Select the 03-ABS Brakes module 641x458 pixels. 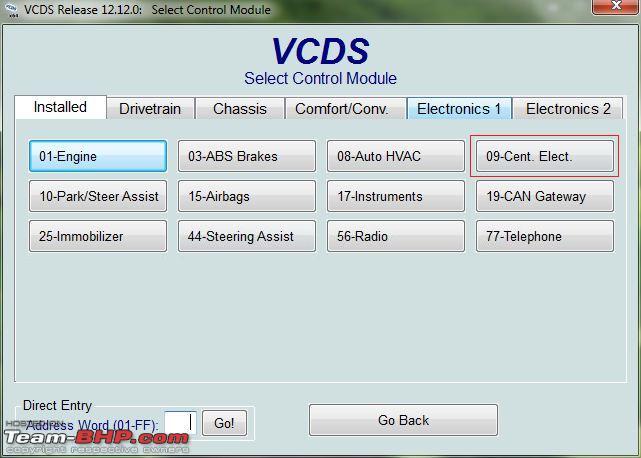[x=247, y=156]
